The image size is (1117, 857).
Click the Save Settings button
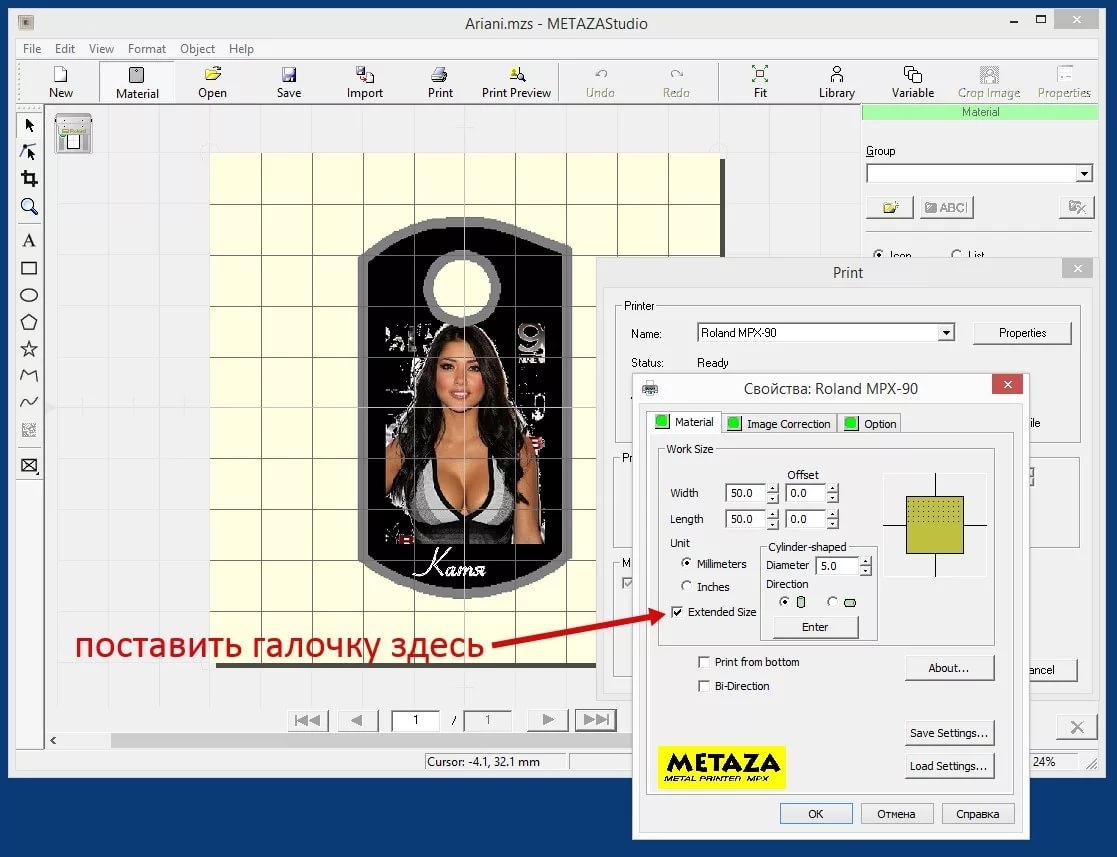949,733
